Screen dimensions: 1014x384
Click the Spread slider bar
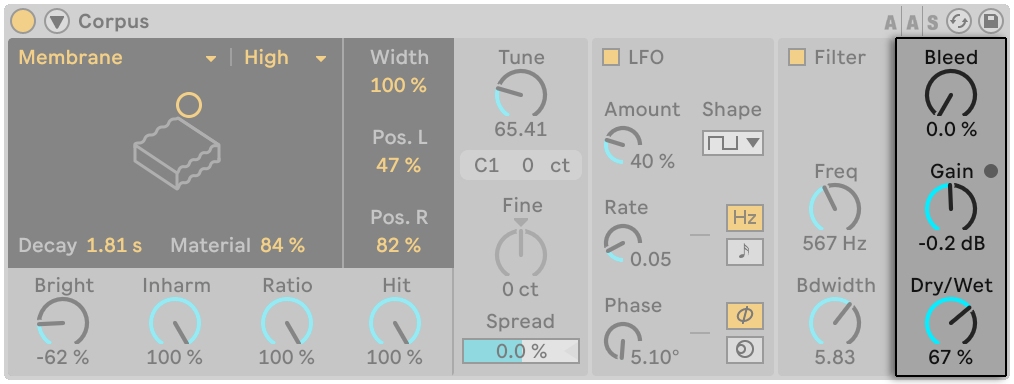click(x=521, y=351)
